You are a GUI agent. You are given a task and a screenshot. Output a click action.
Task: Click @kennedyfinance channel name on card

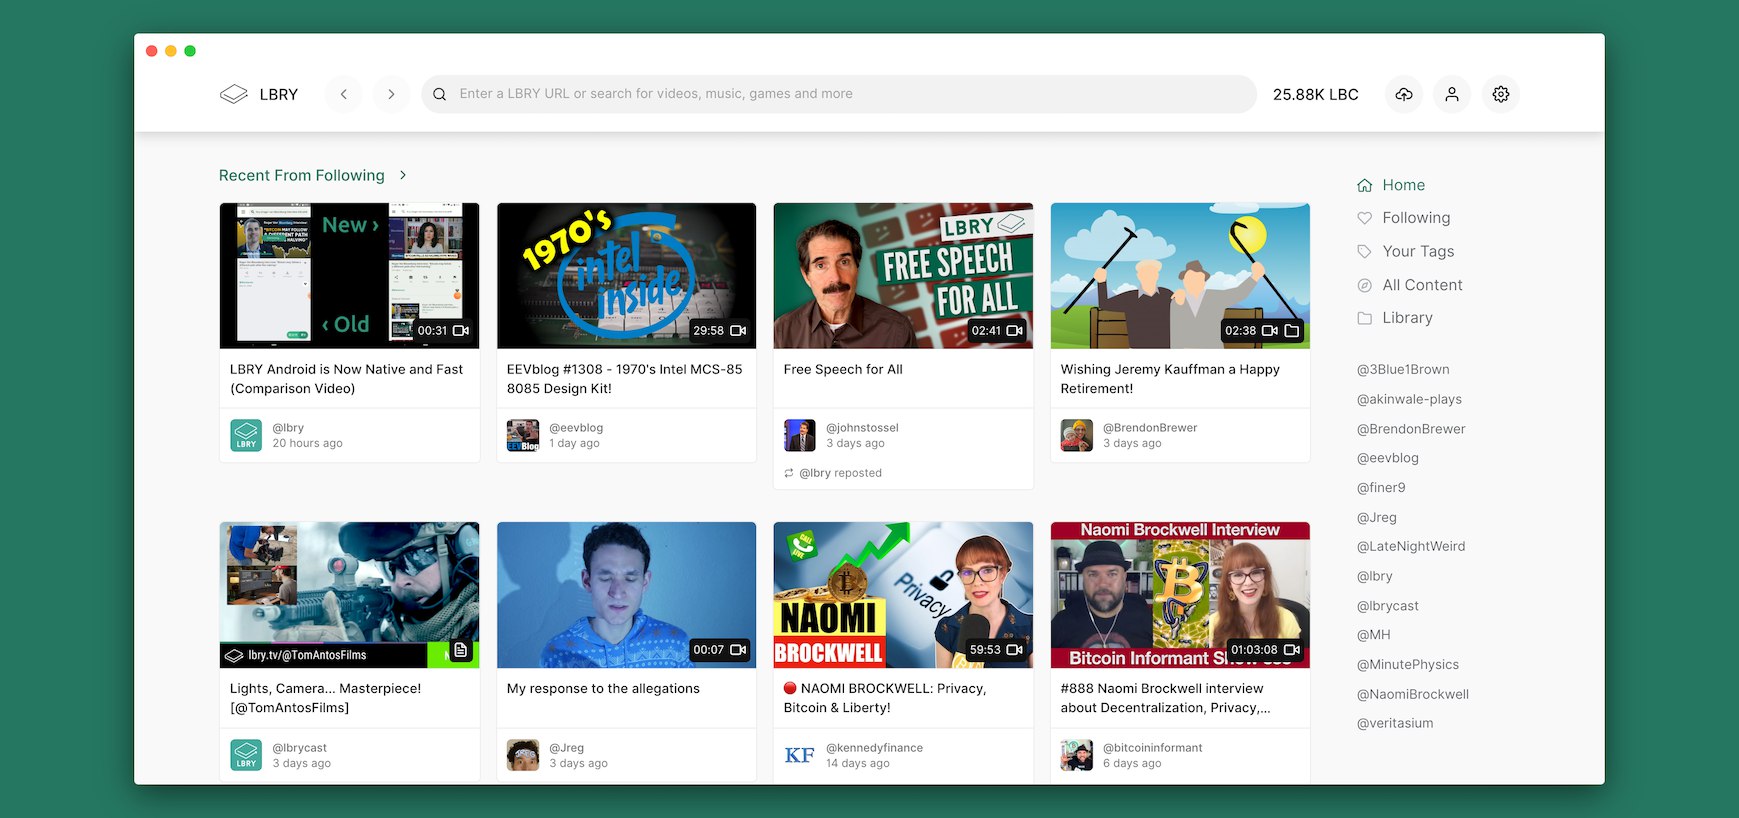tap(874, 748)
